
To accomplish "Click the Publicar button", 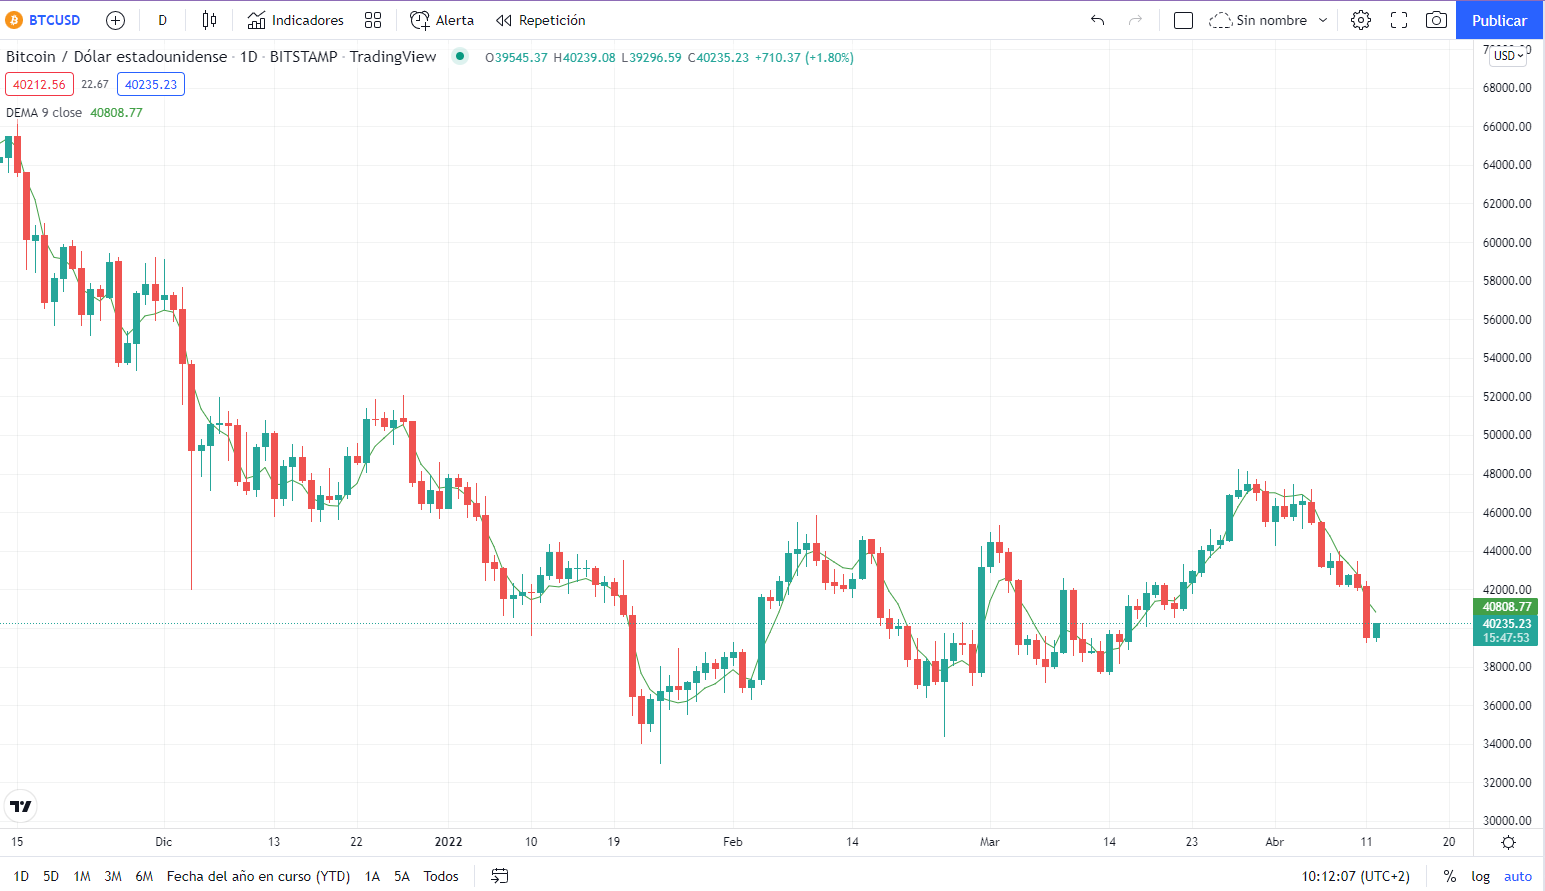I will point(1499,19).
